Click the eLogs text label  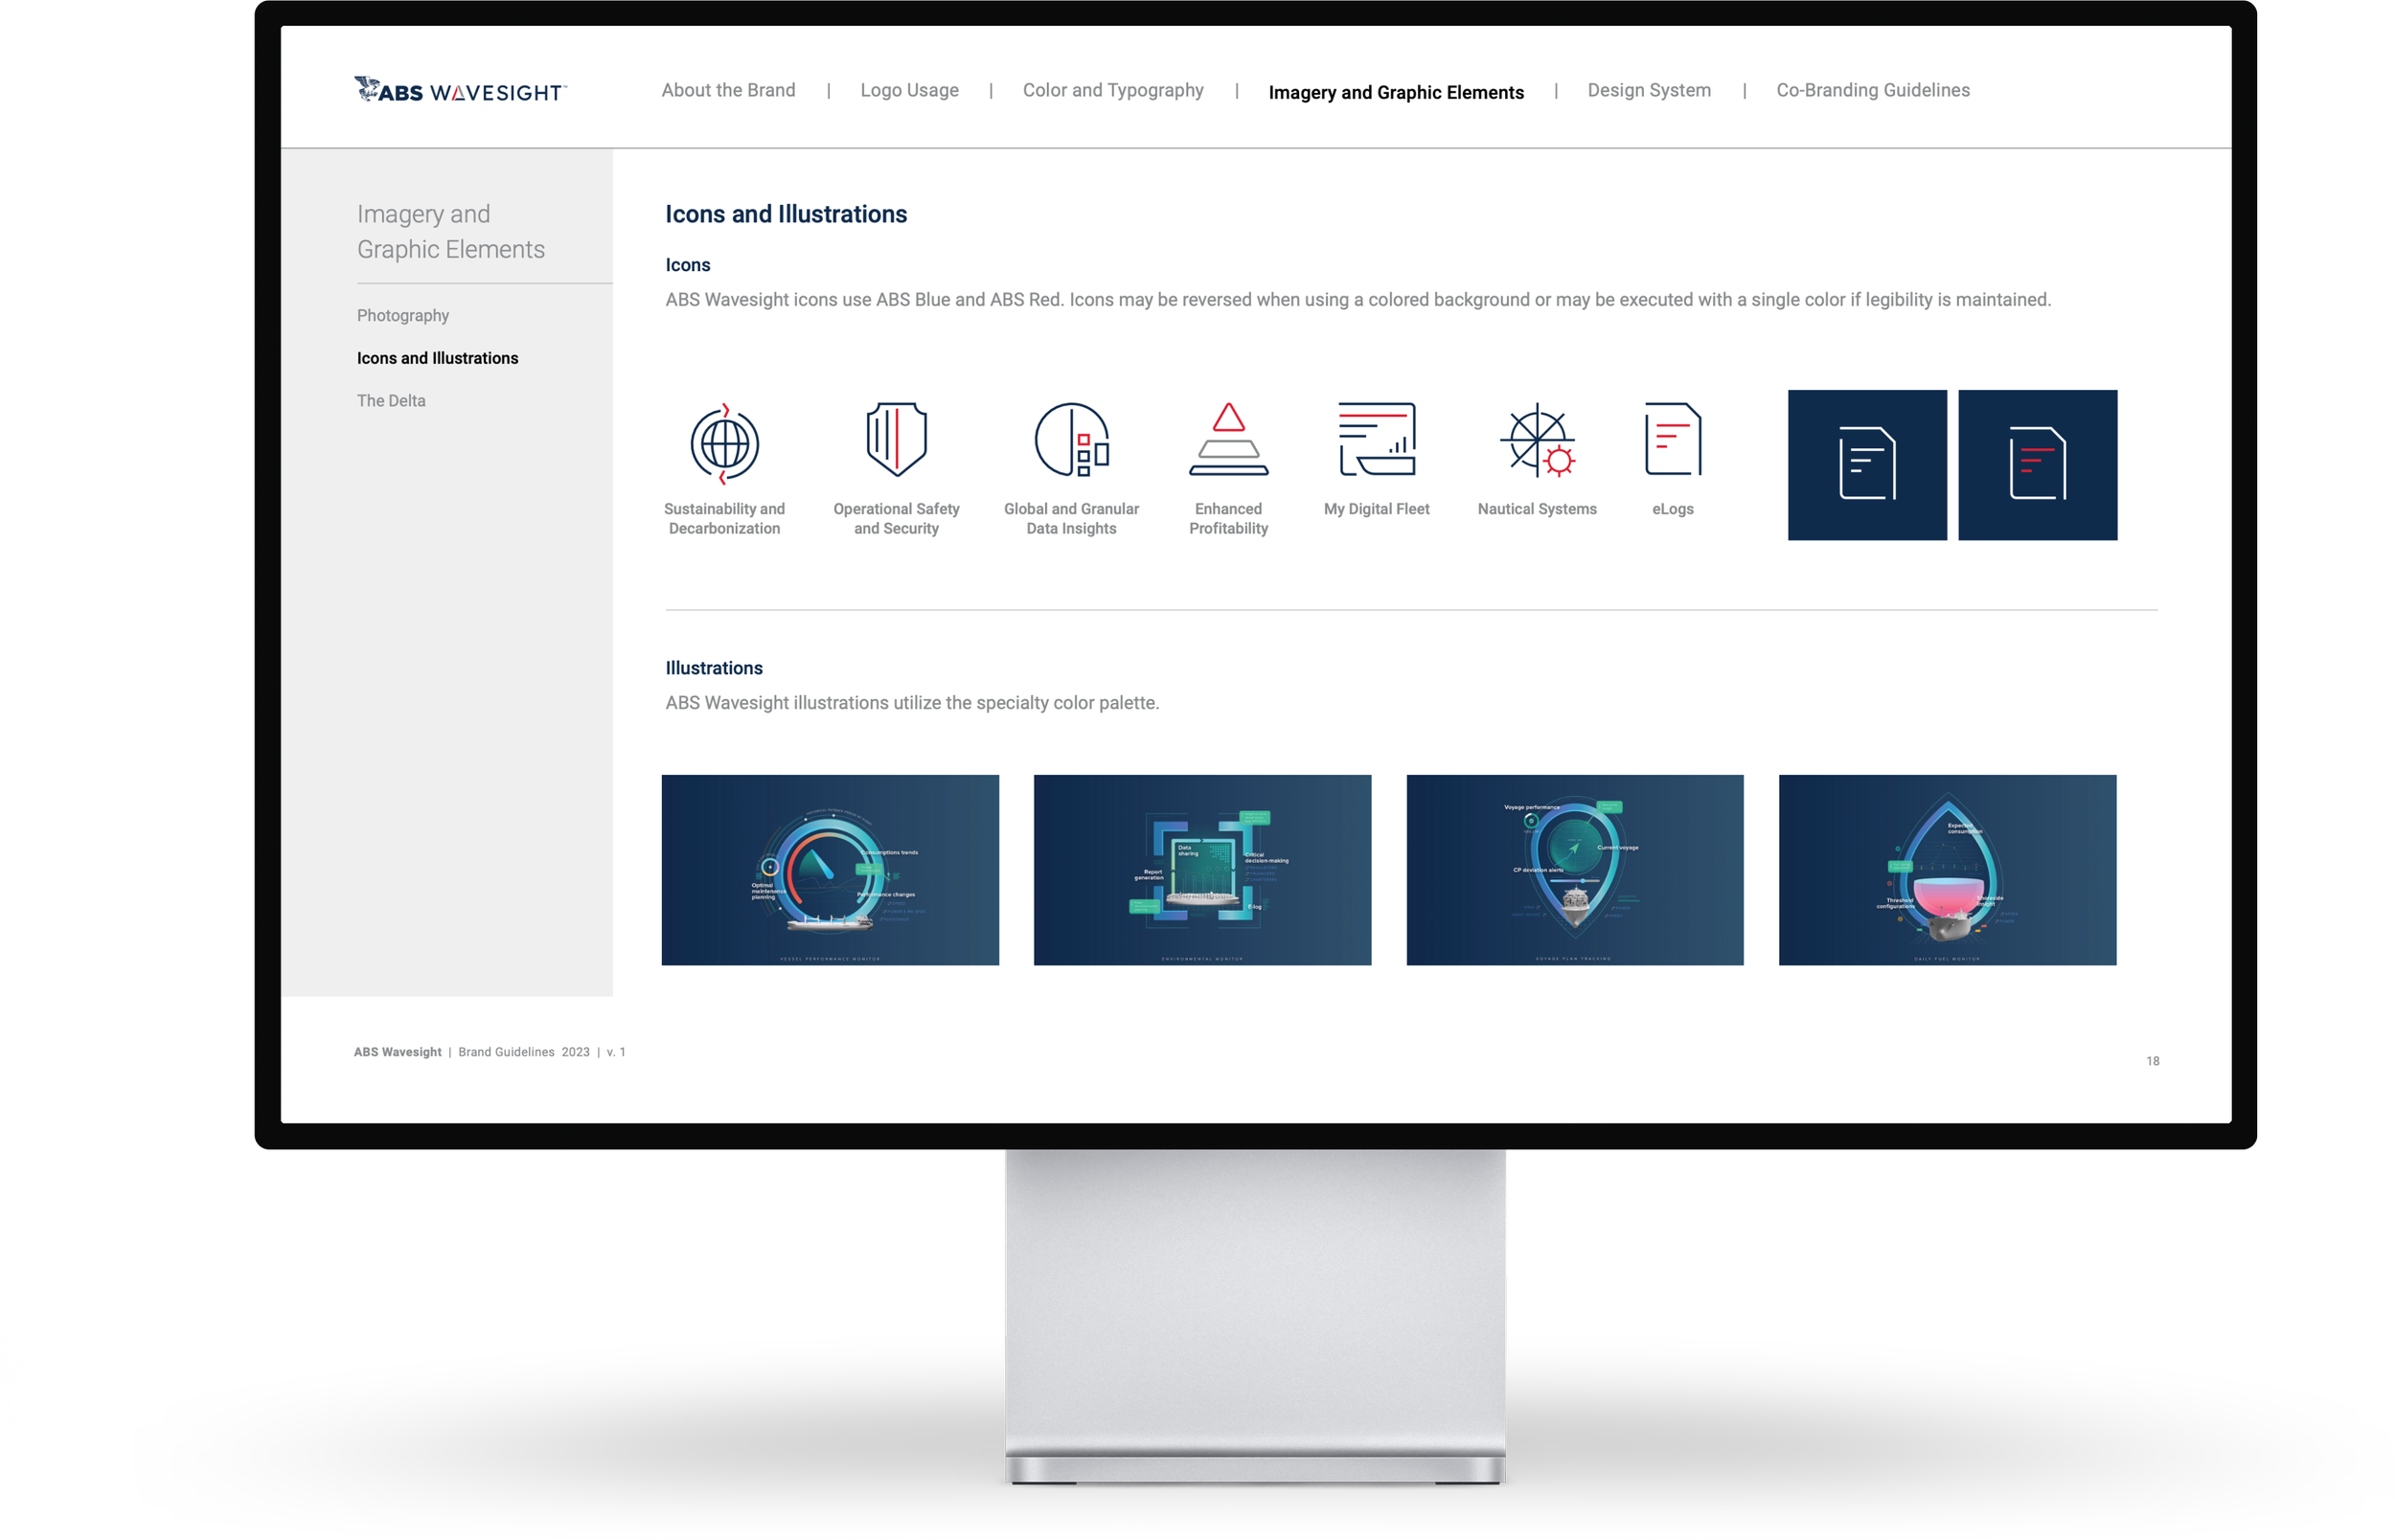tap(1672, 509)
